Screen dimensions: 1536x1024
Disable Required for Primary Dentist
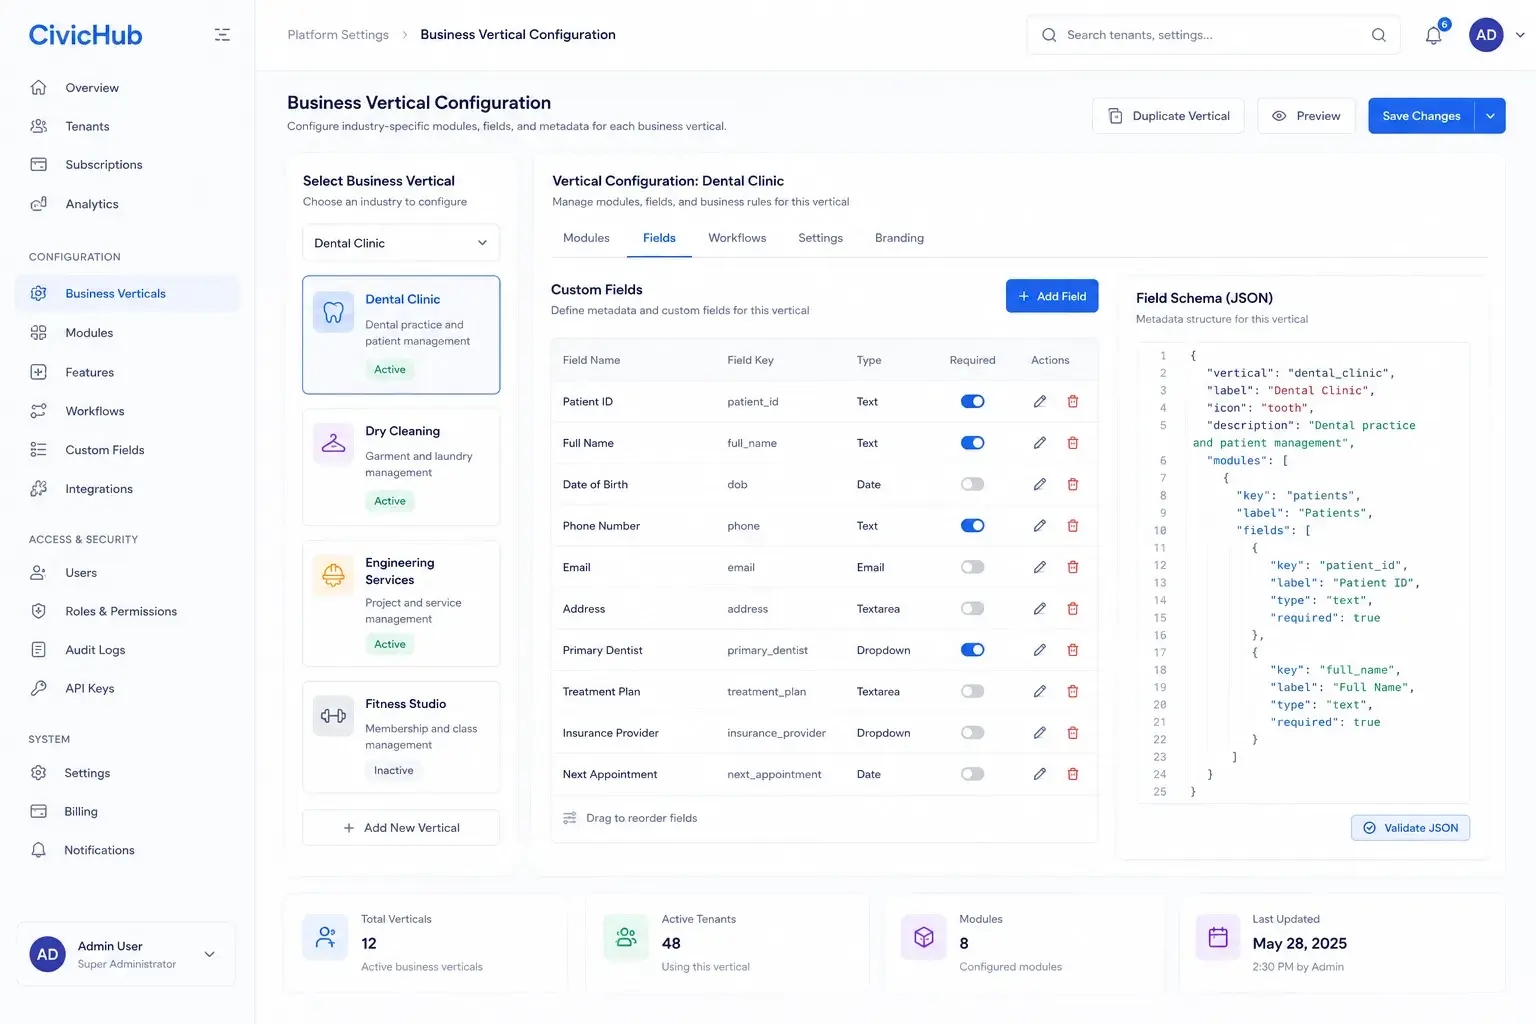(x=973, y=650)
